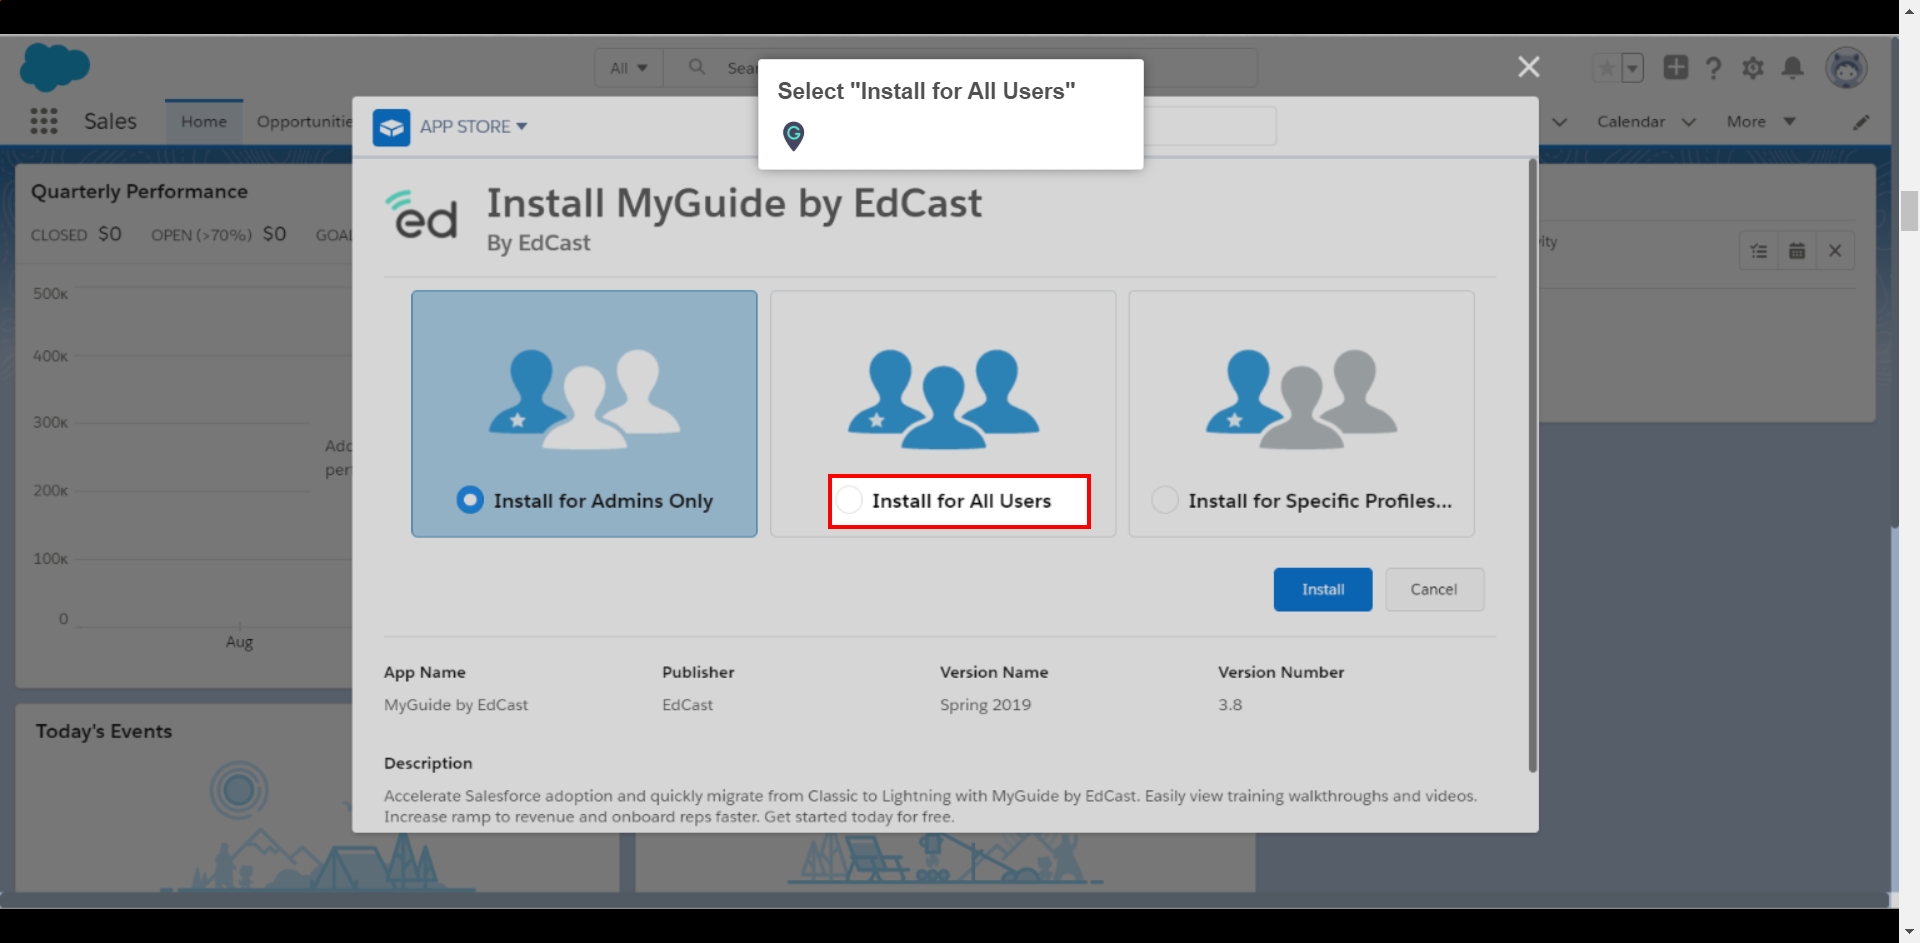Close the MyGuide overlay with X
This screenshot has height=943, width=1920.
click(1528, 67)
